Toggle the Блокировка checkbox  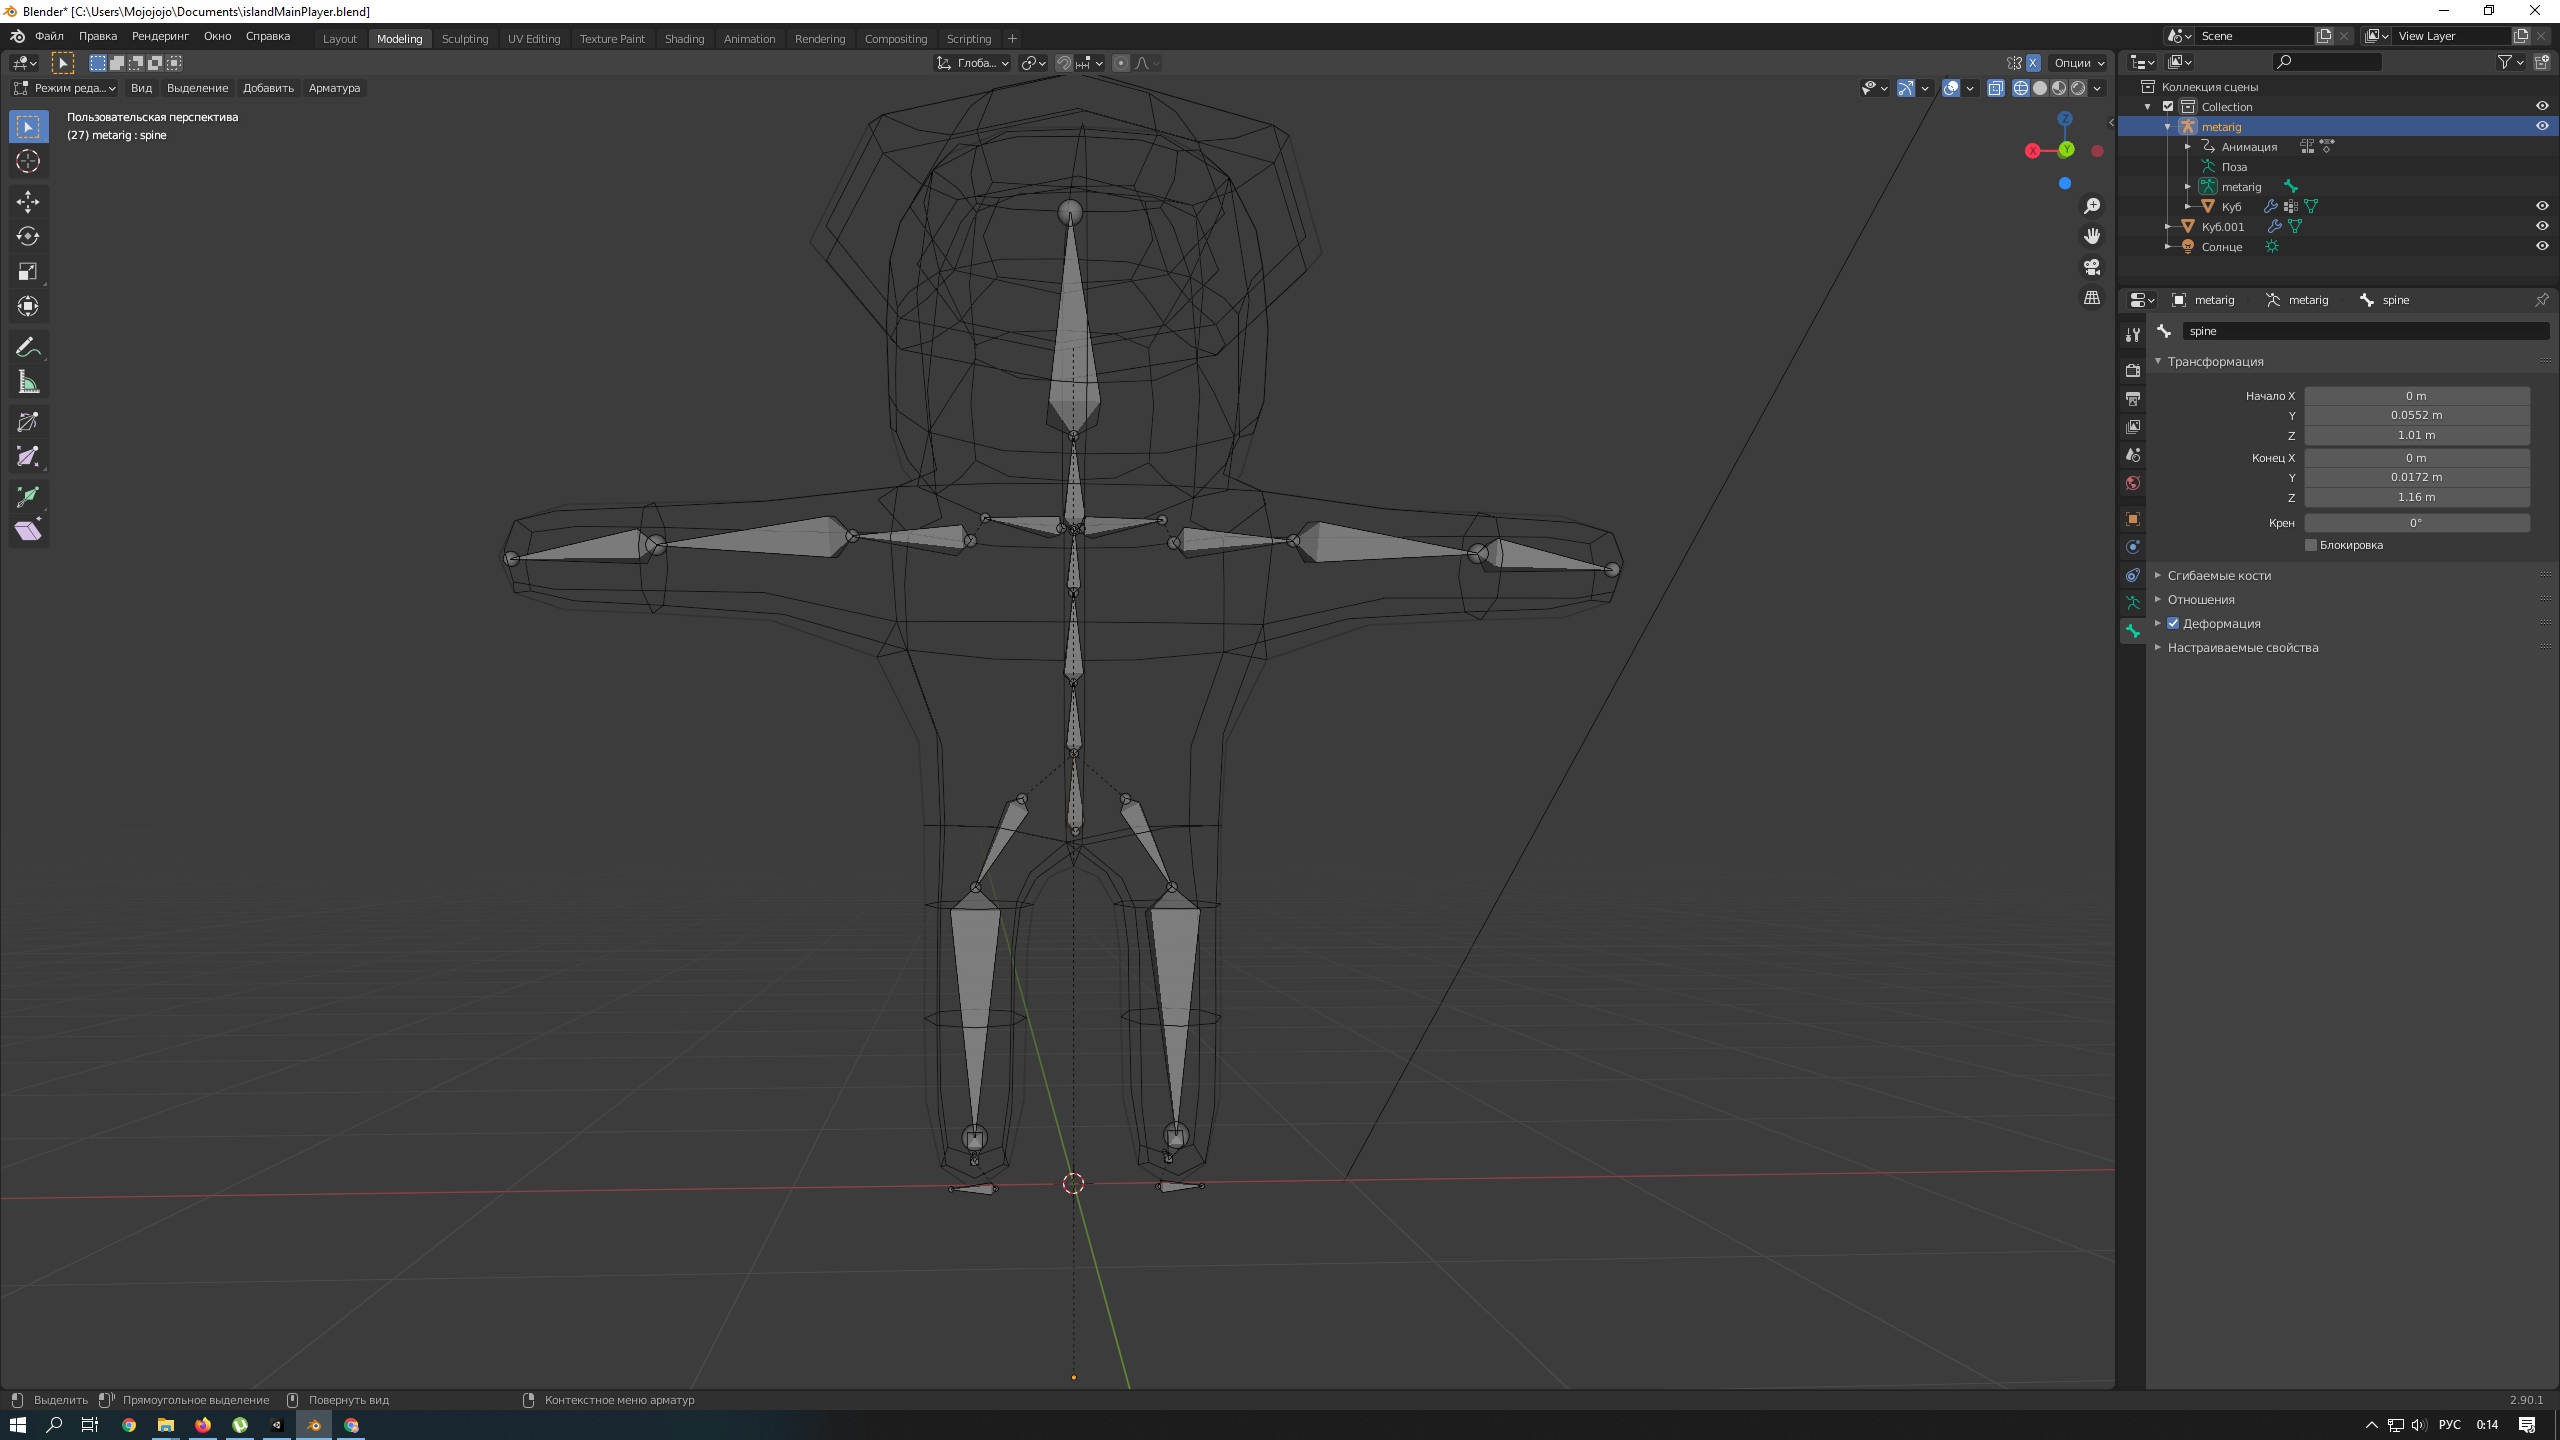pos(2311,545)
